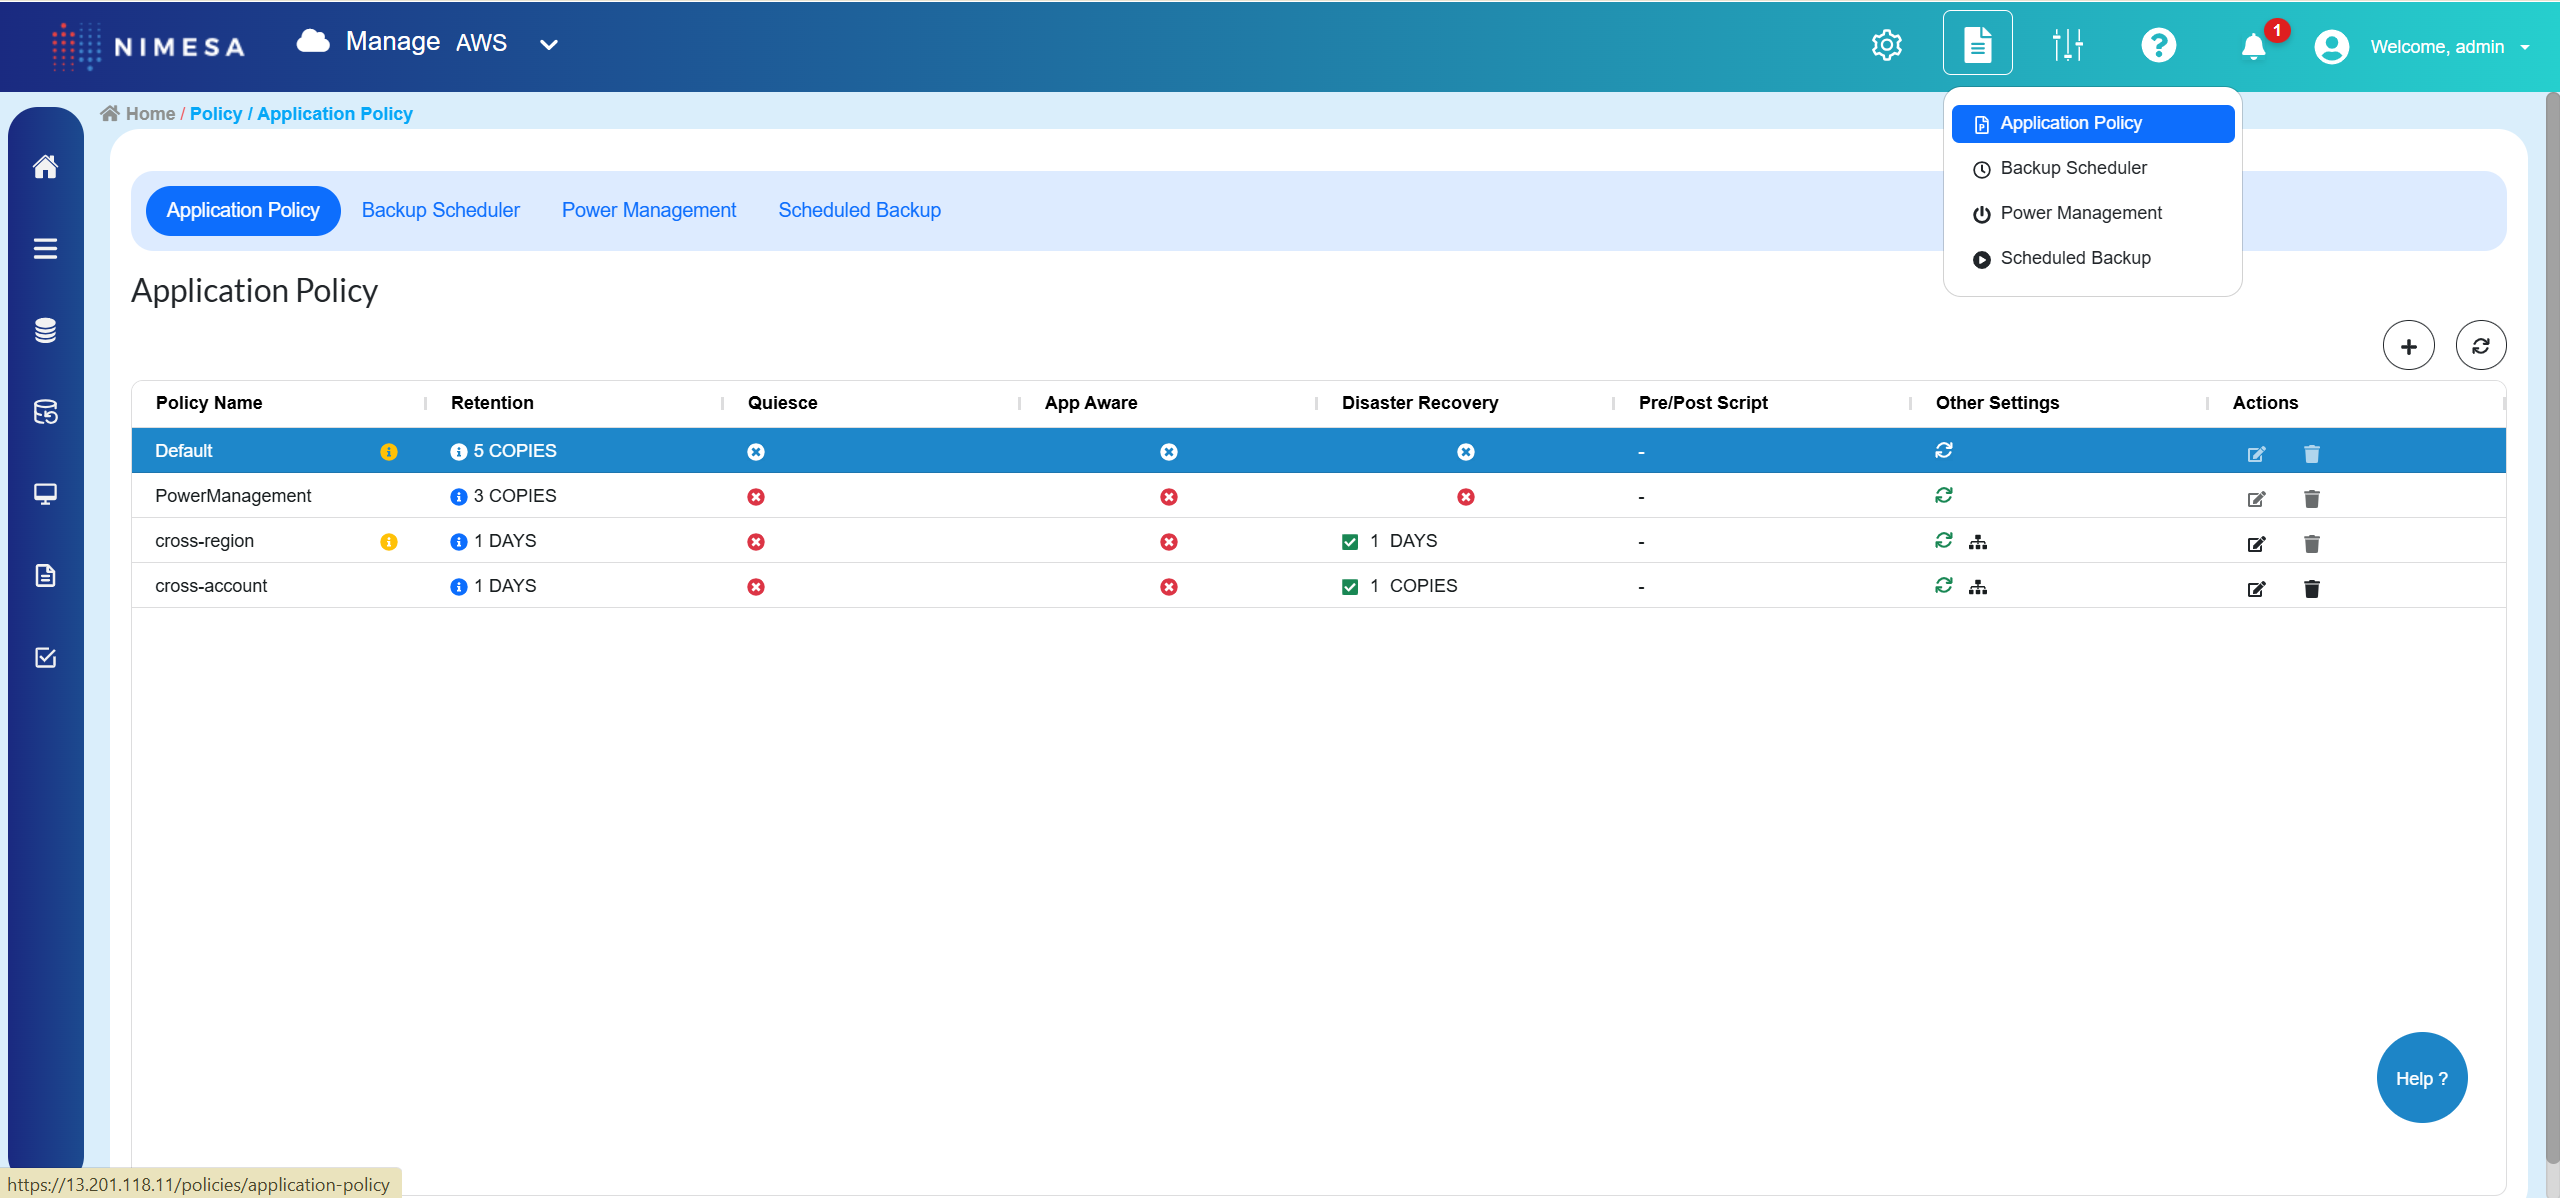Toggle cross-region Disaster Recovery checkbox

tap(1350, 542)
